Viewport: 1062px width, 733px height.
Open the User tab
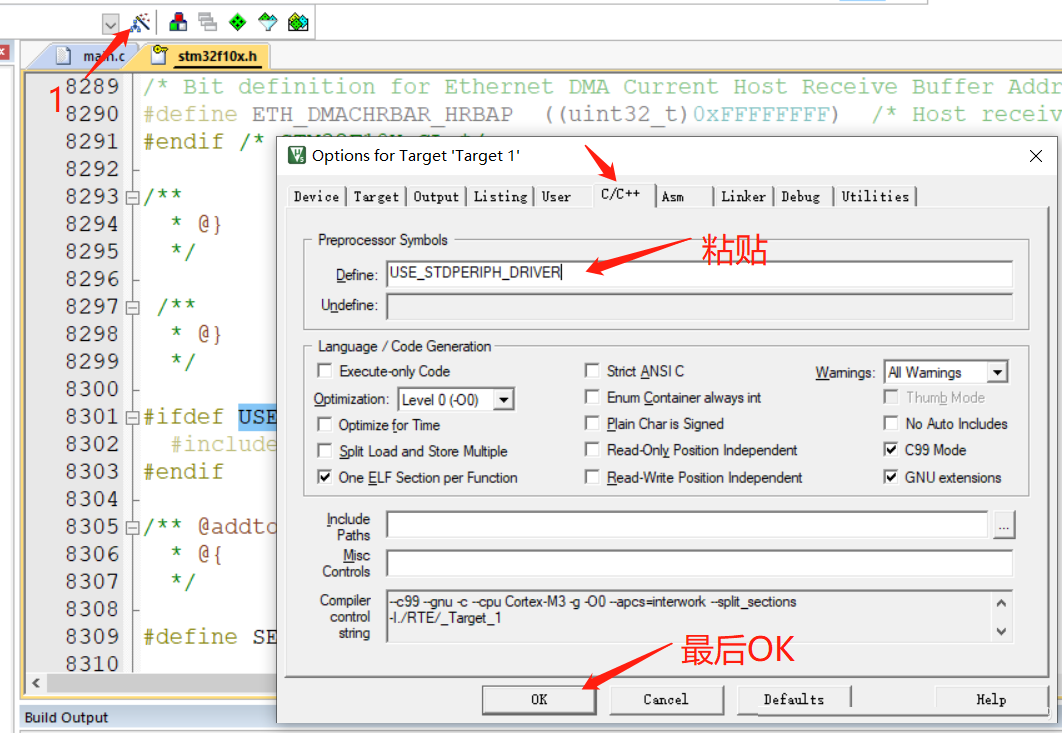[x=556, y=196]
